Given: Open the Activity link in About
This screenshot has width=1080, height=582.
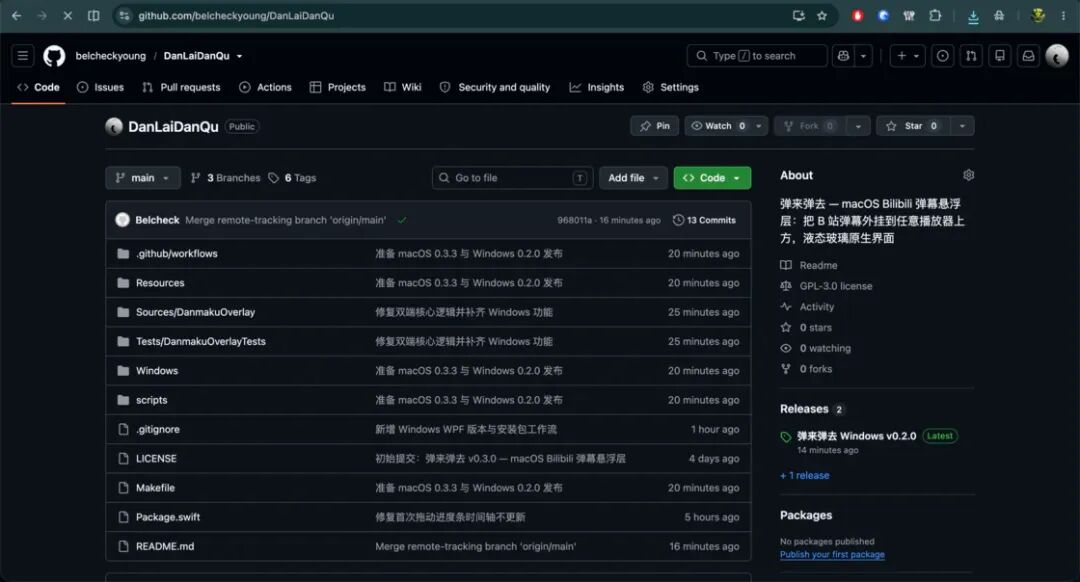Looking at the screenshot, I should [x=816, y=306].
